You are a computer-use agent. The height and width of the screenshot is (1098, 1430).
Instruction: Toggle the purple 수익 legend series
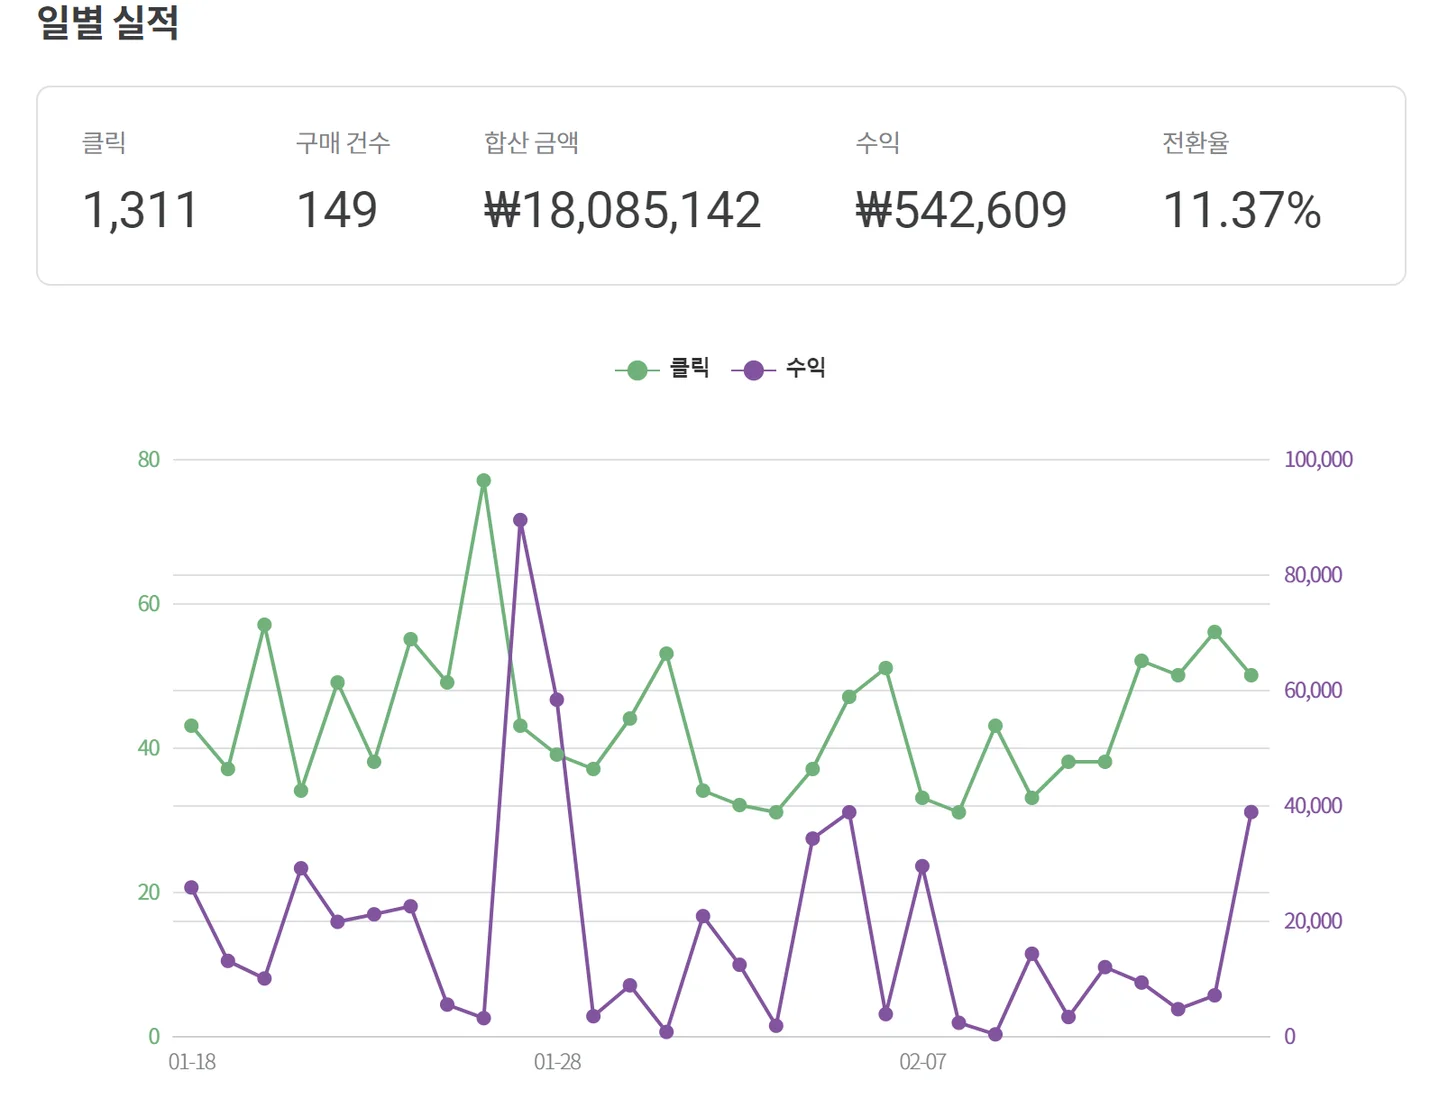click(778, 369)
